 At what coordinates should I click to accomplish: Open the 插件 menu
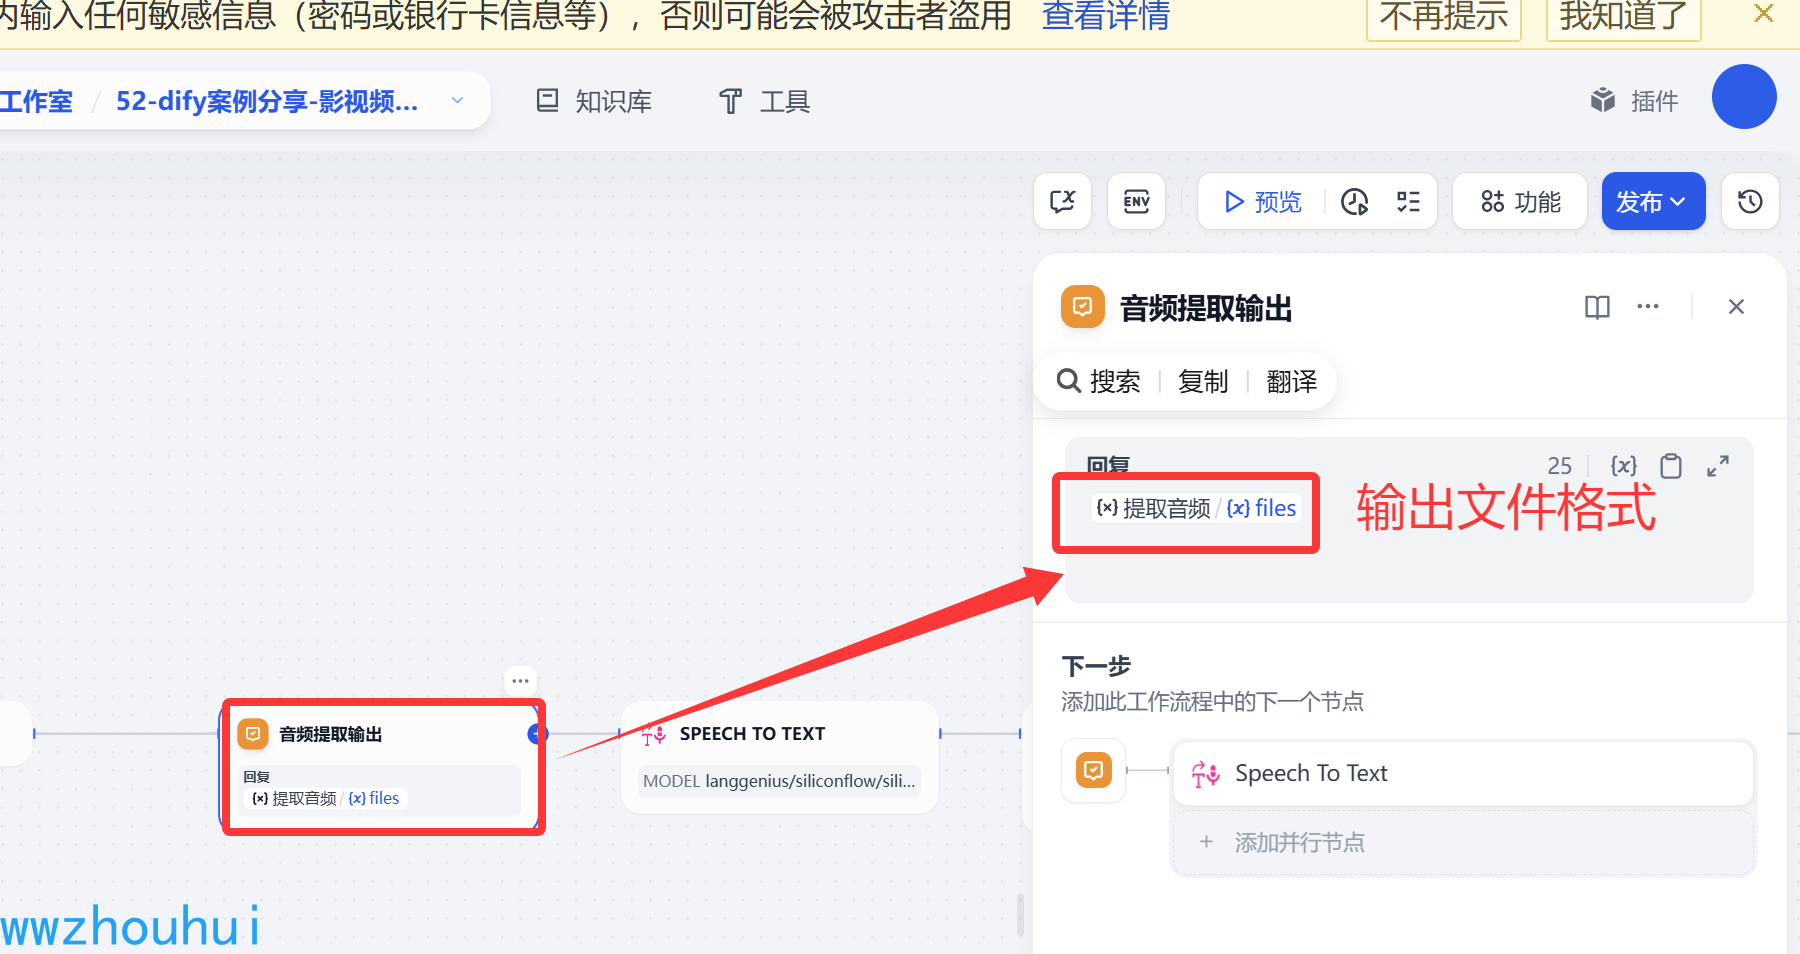1634,101
